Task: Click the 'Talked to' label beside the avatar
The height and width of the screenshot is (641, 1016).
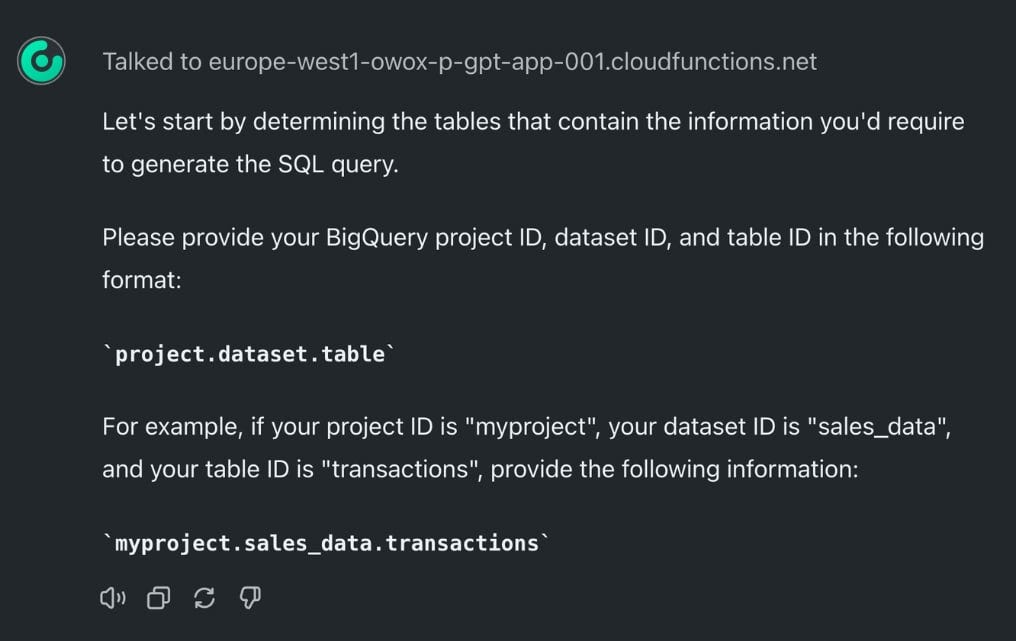Action: [152, 62]
